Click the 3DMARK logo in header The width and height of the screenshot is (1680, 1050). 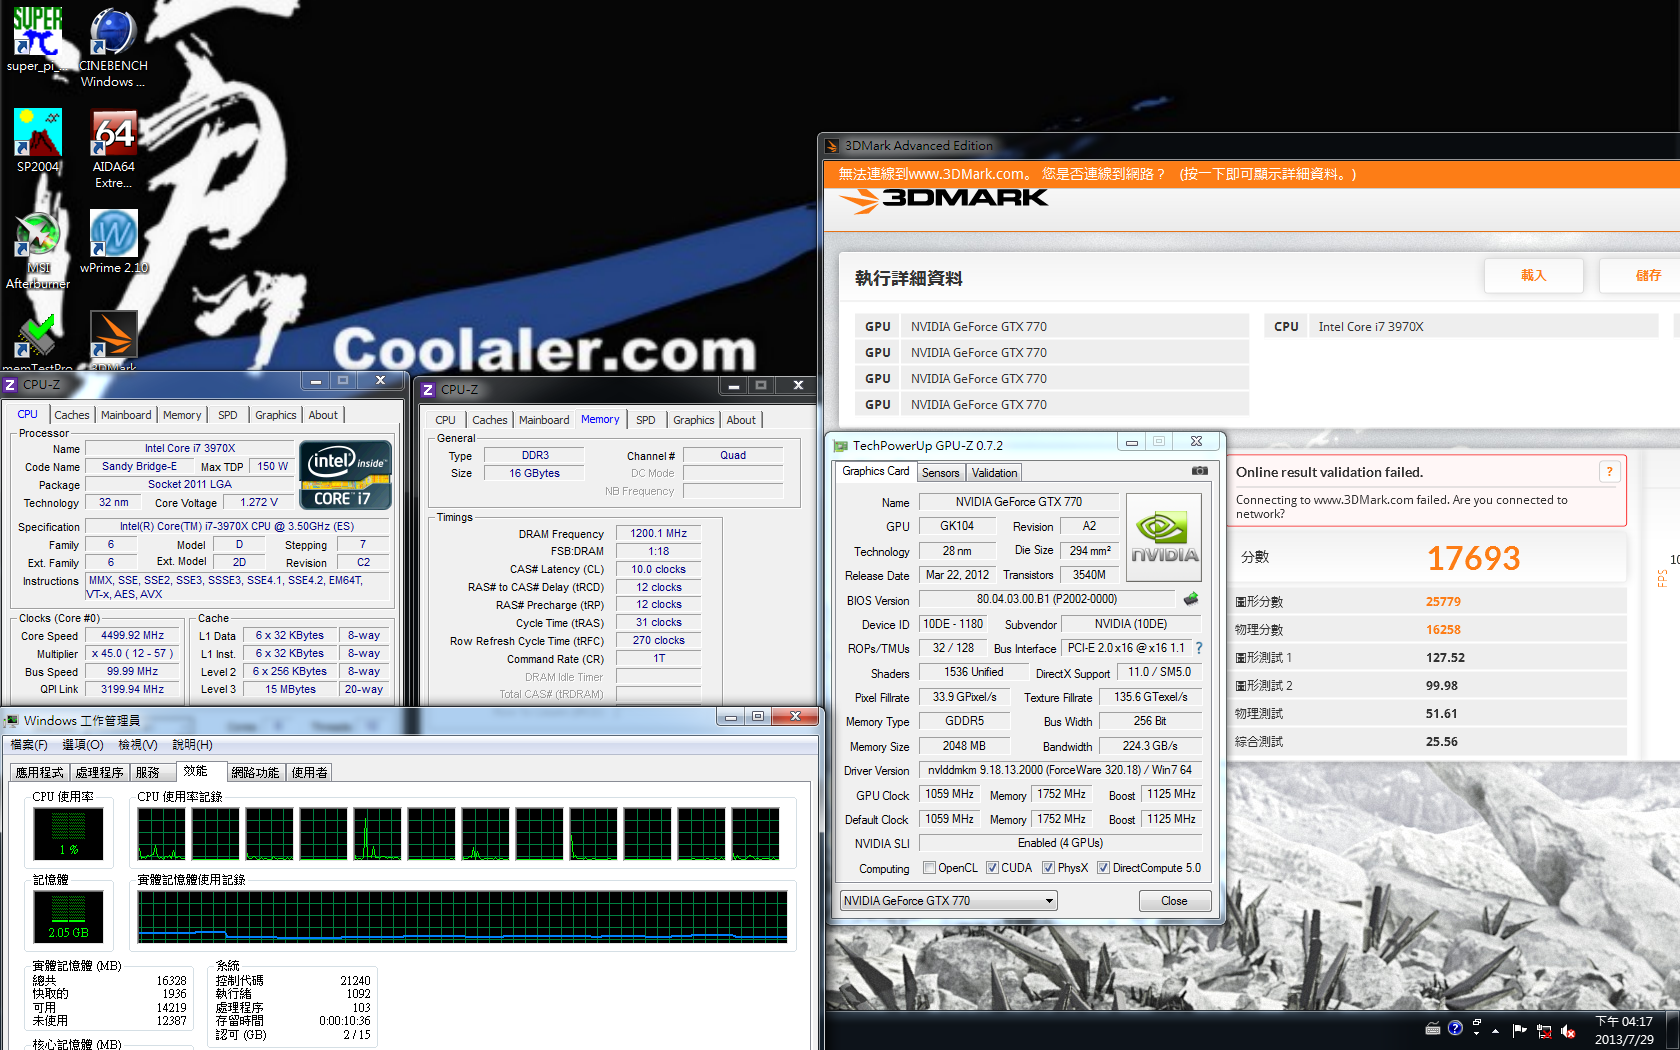943,199
